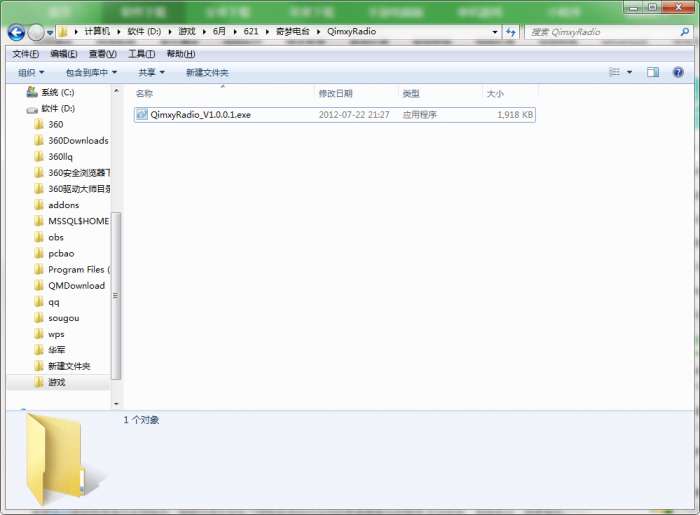Open the 组织 dropdown in toolbar
The image size is (700, 515).
(x=31, y=72)
